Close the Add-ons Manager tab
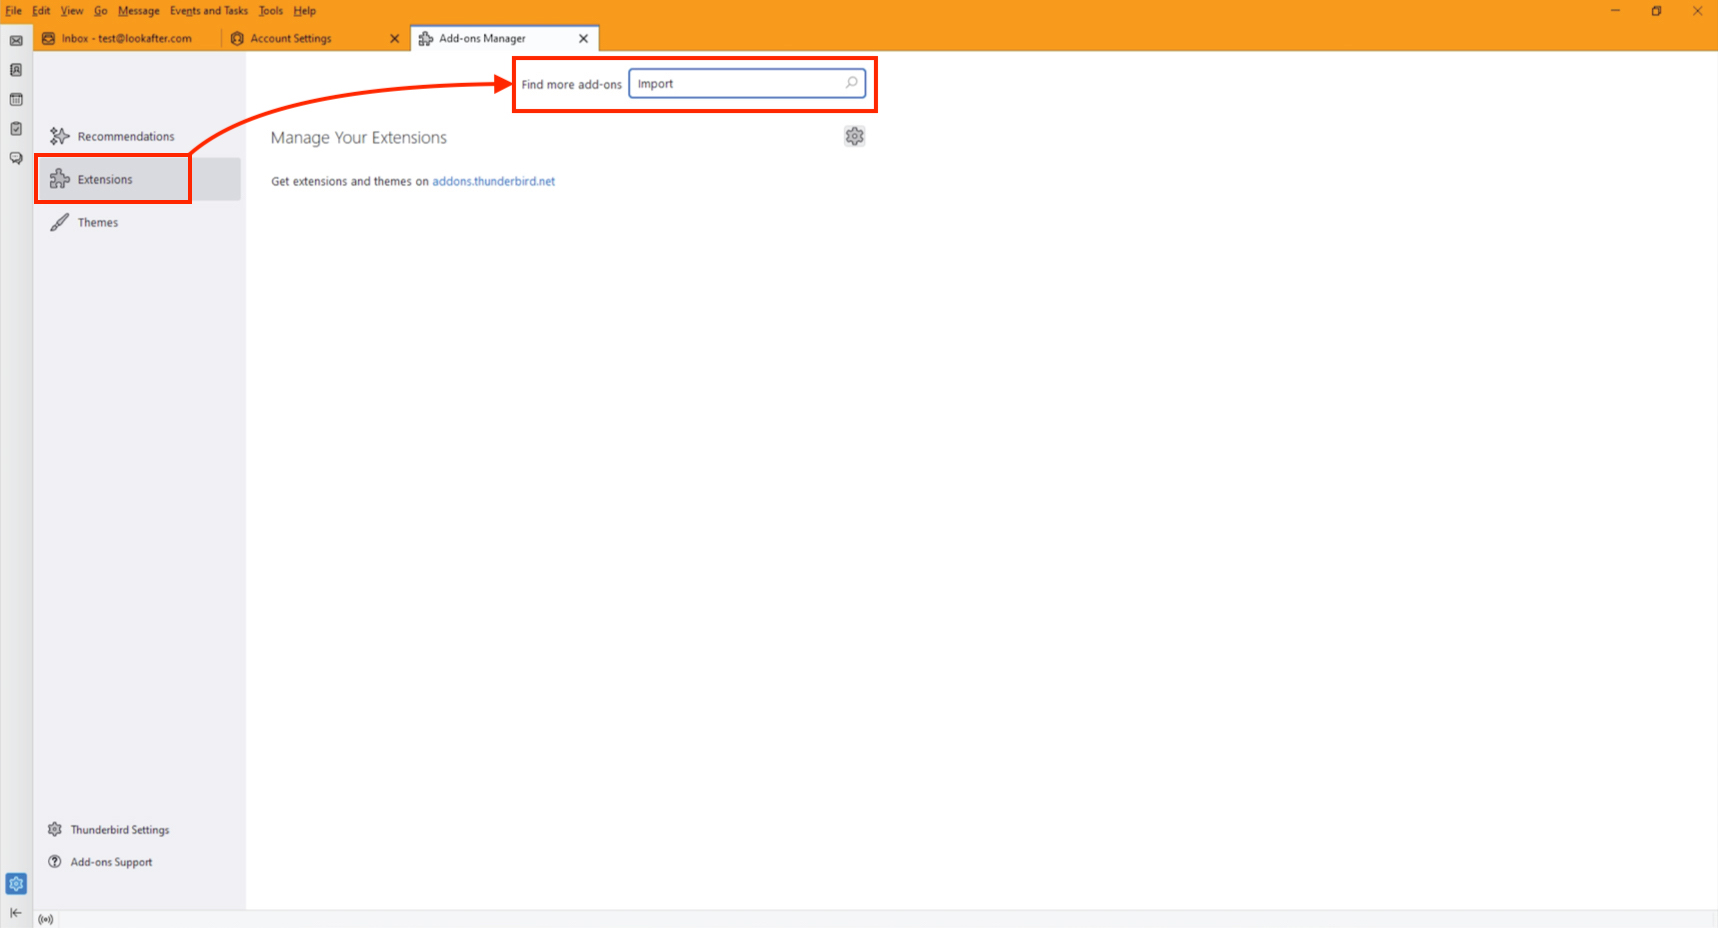The width and height of the screenshot is (1718, 928). coord(583,38)
